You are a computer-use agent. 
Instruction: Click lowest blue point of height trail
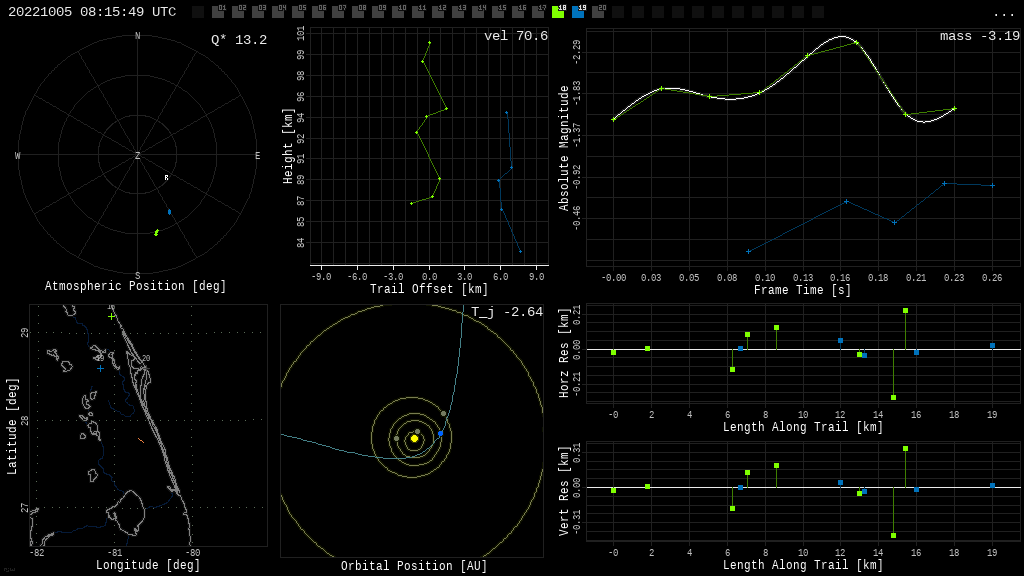coord(520,251)
